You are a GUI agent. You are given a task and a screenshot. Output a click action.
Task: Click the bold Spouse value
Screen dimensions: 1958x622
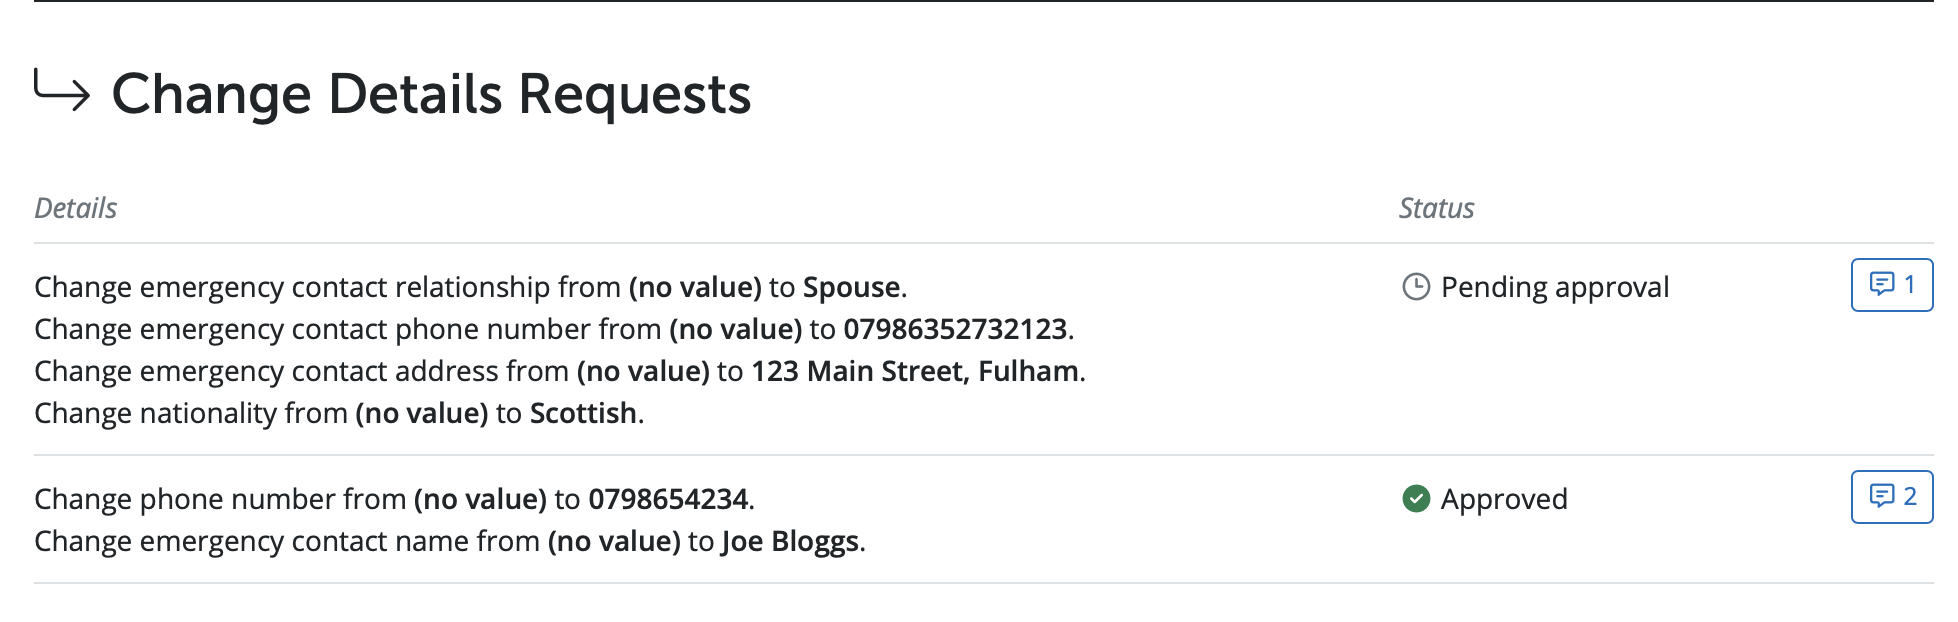coord(852,287)
